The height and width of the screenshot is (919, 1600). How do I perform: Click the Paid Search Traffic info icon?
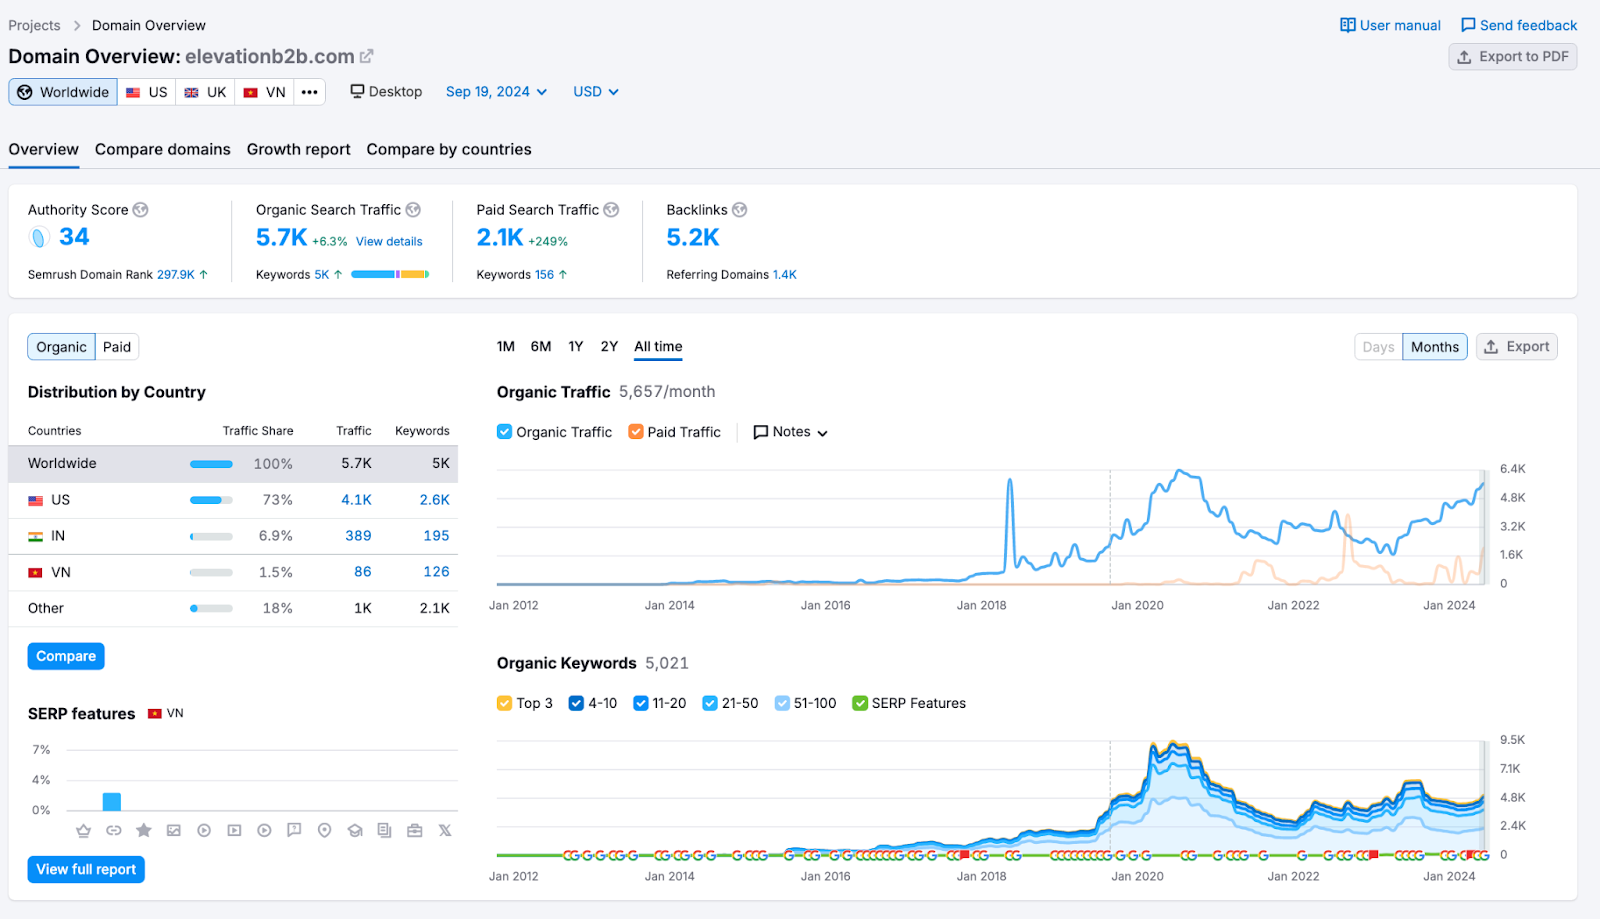(611, 210)
